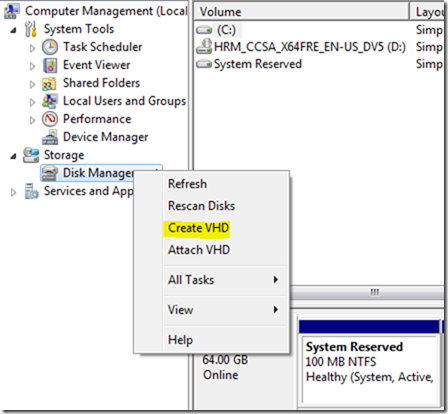Click the D: DVD drive icon
Viewport: 448px width, 414px height.
pyautogui.click(x=204, y=46)
